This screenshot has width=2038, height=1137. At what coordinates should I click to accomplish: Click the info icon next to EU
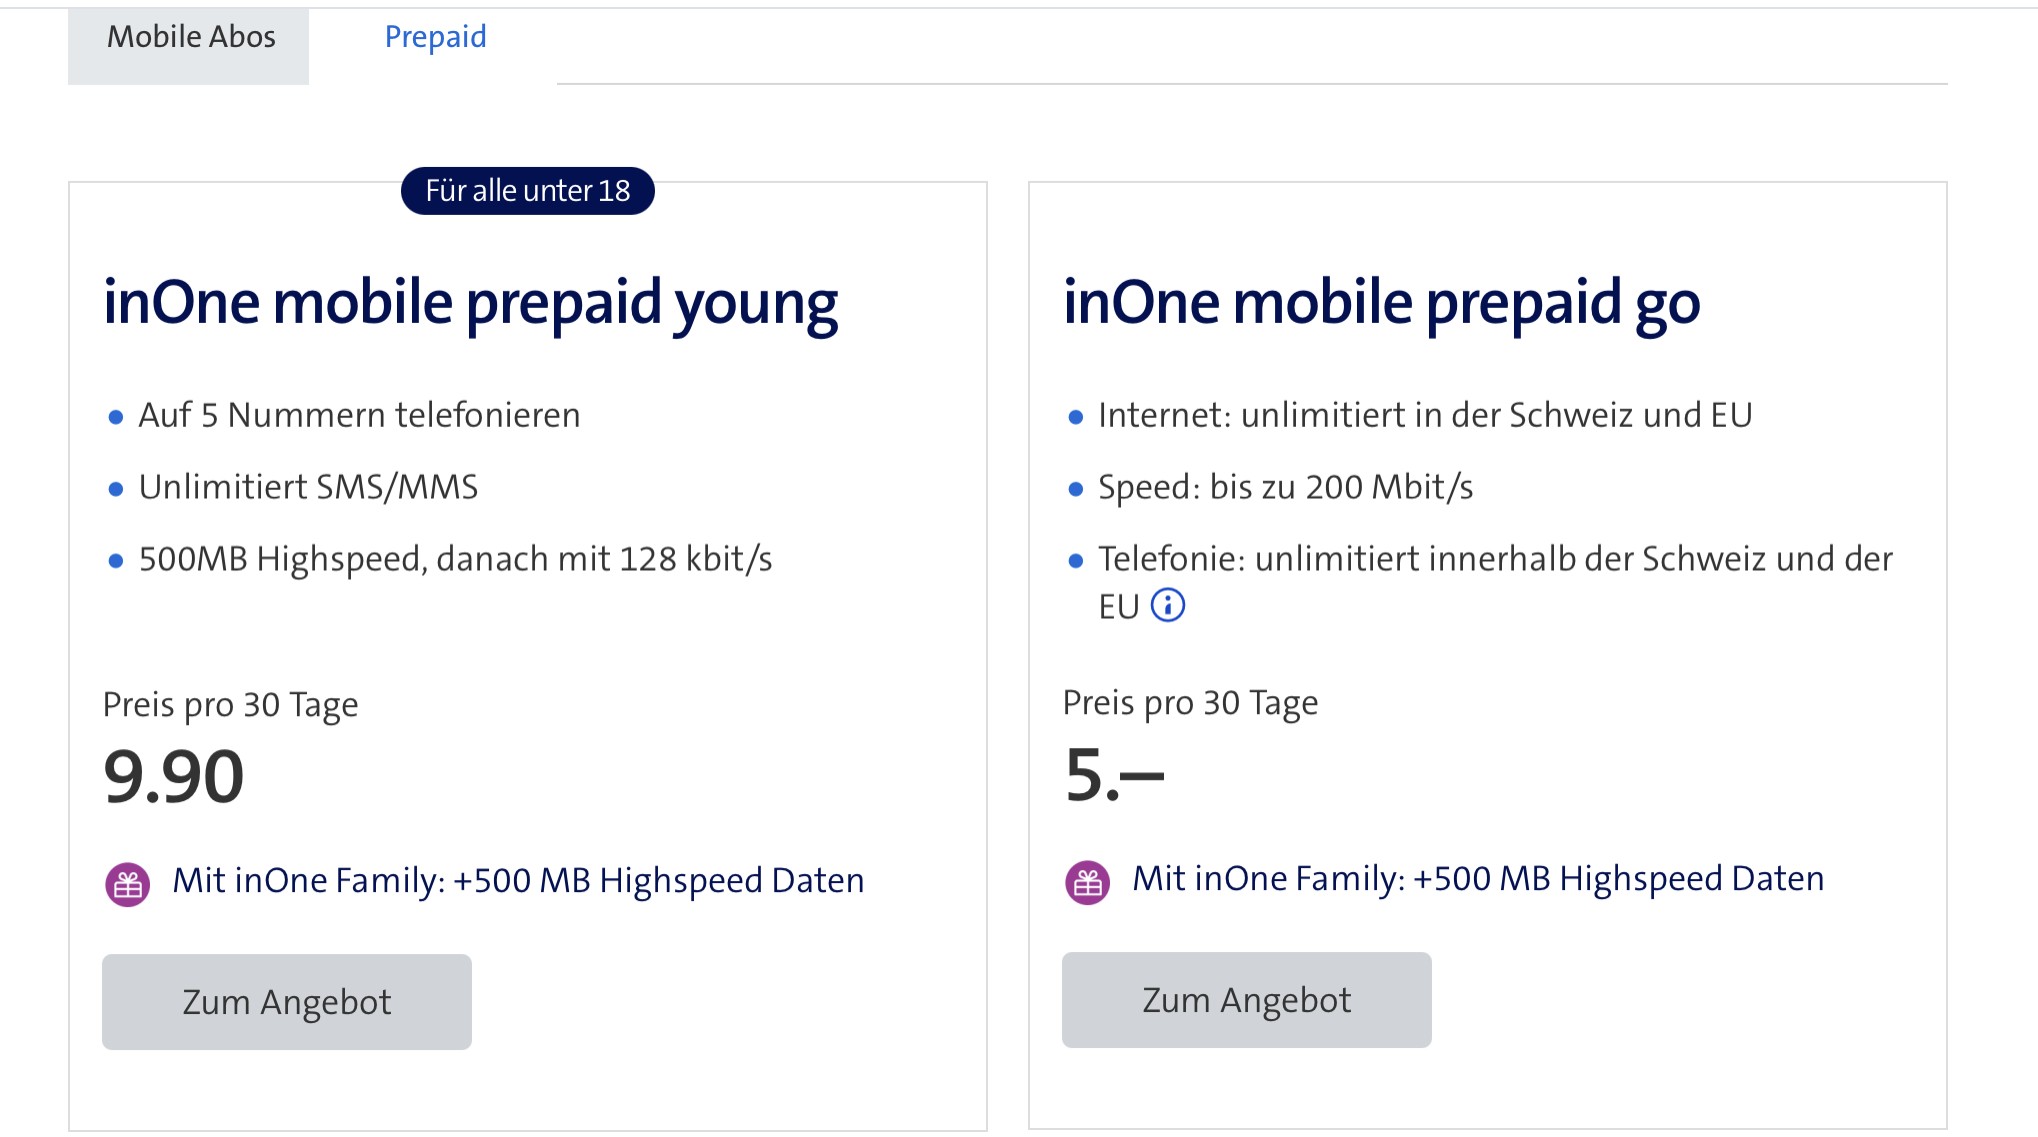click(1167, 606)
